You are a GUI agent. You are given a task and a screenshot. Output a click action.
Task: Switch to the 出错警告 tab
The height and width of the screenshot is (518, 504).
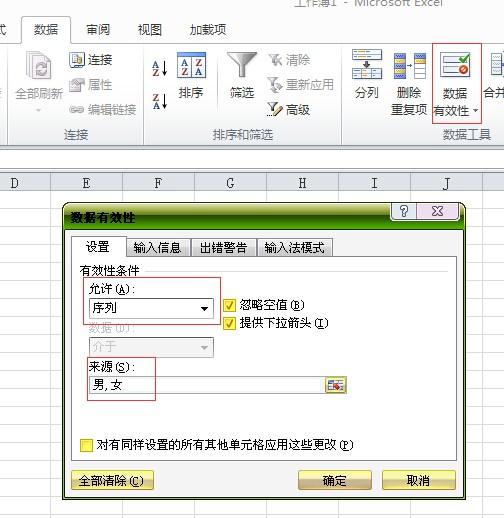(223, 248)
